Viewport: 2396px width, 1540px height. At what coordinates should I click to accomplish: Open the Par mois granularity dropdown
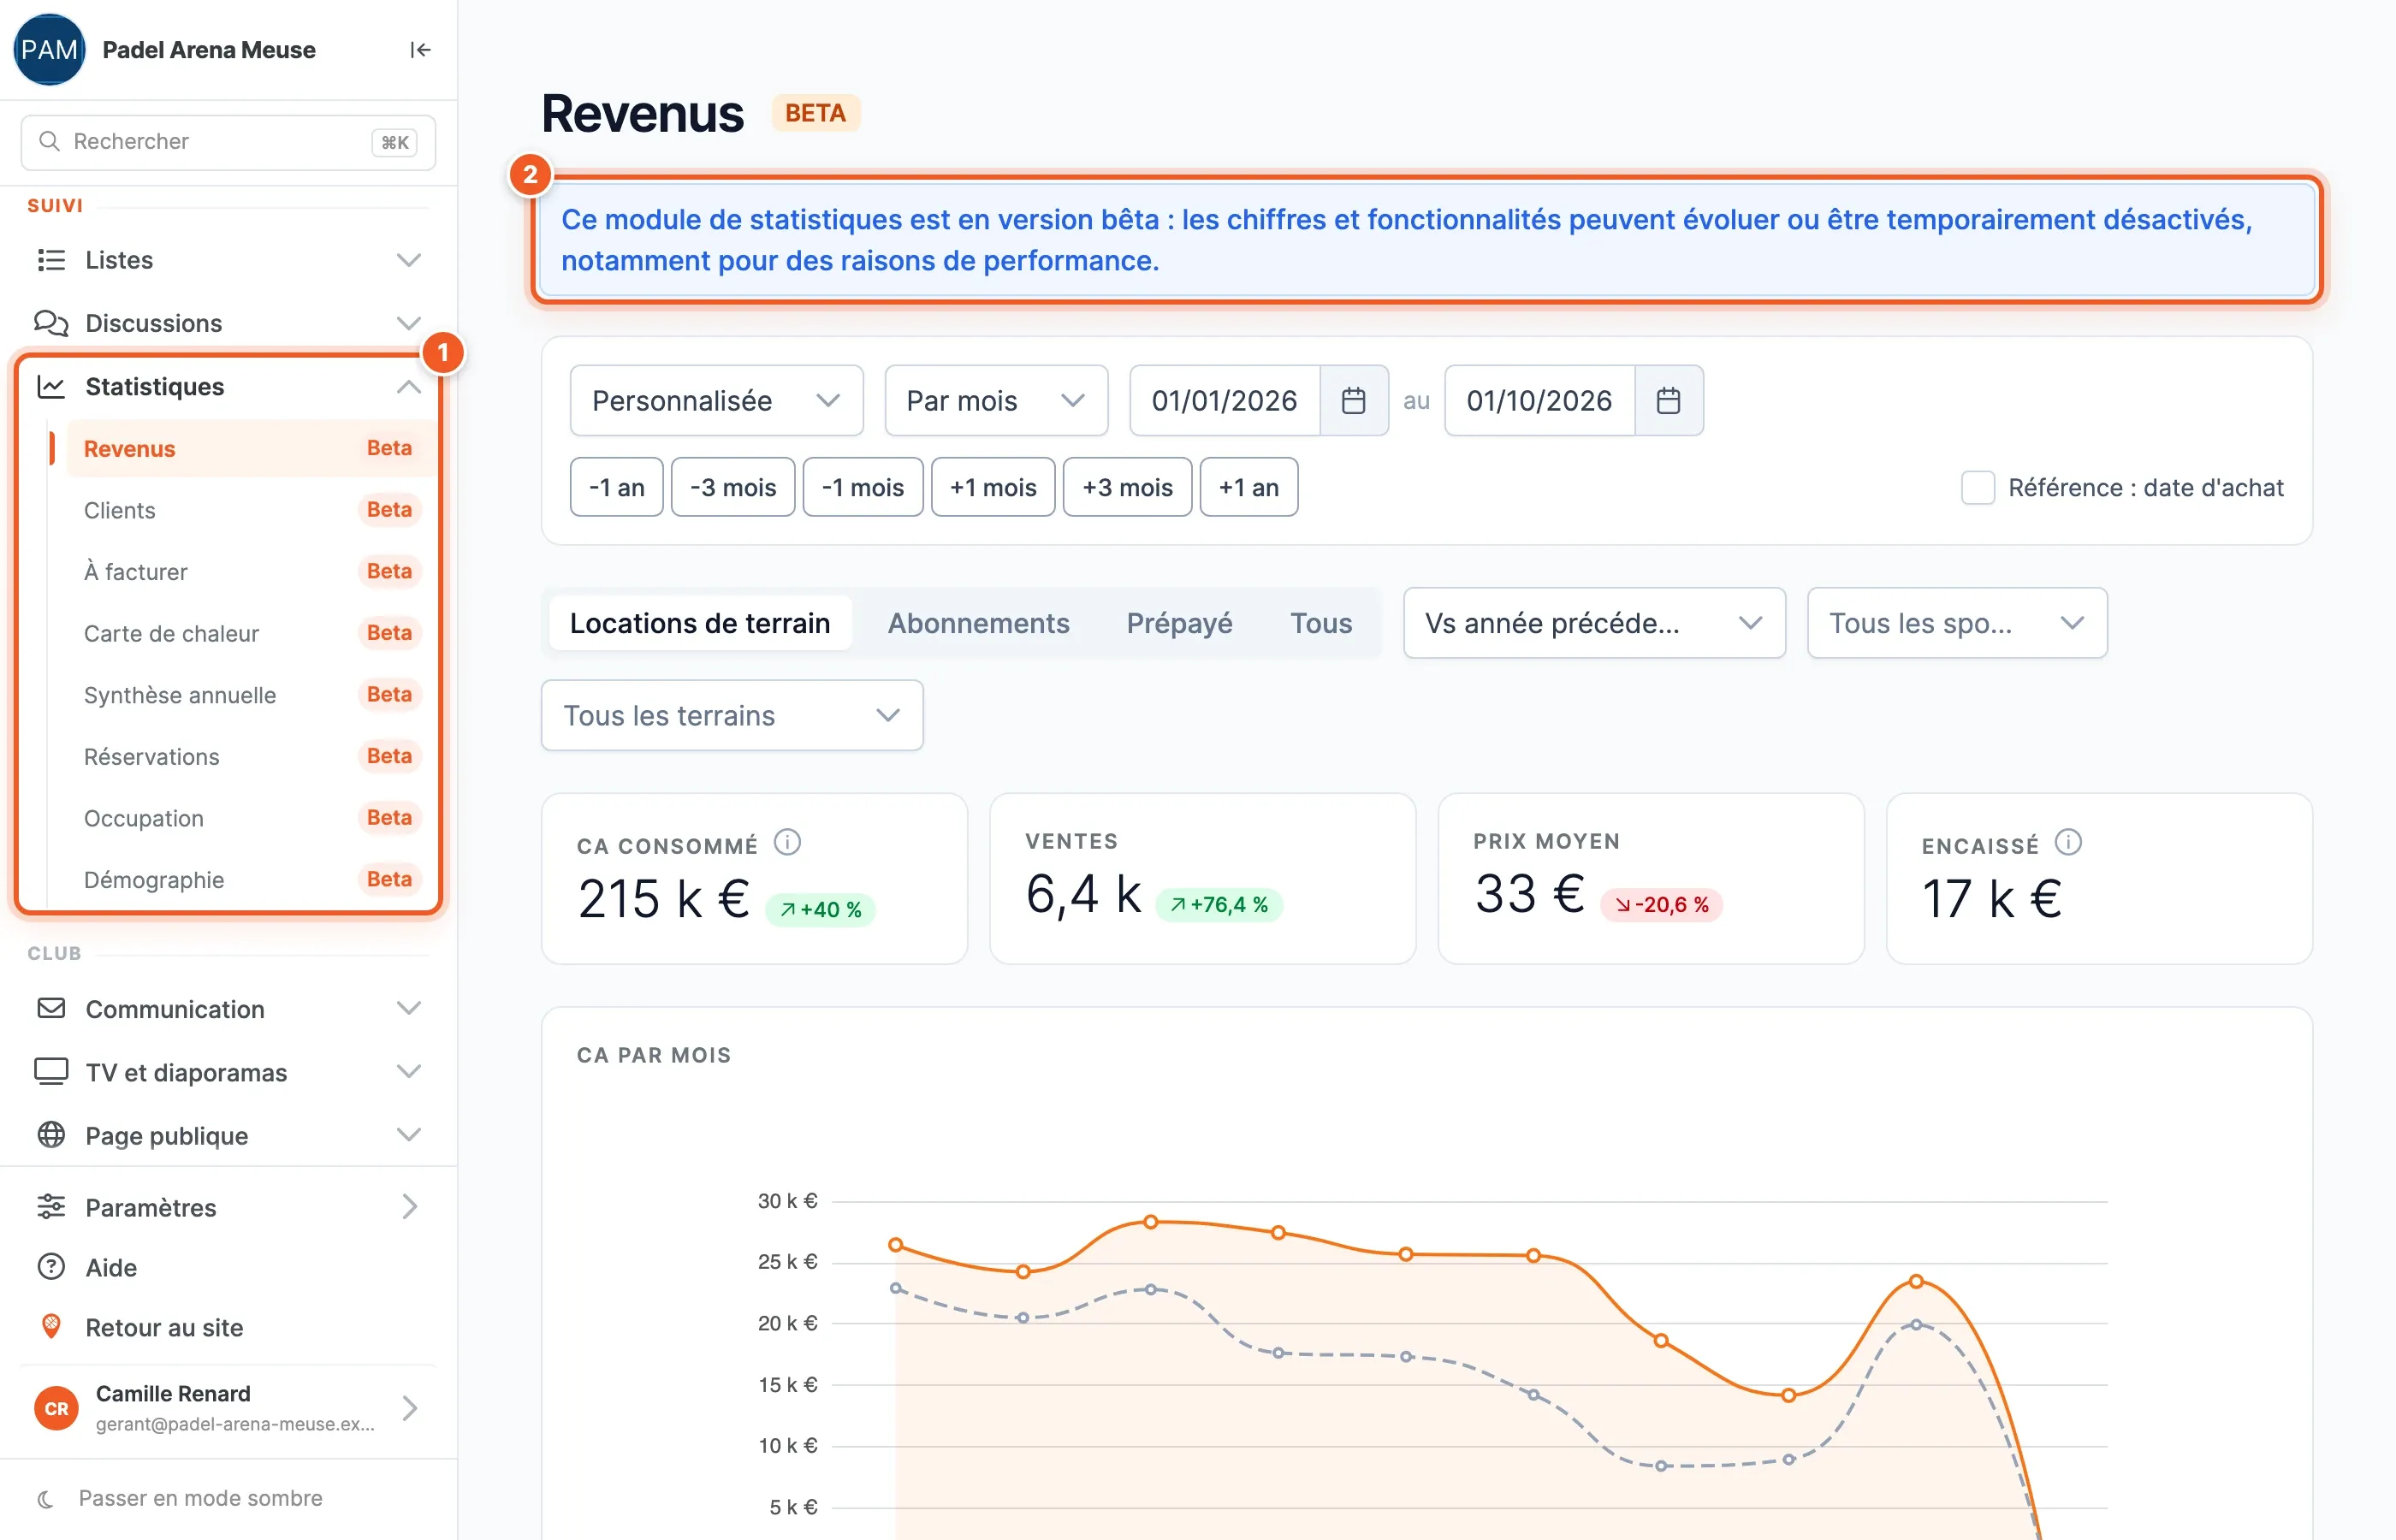(996, 401)
